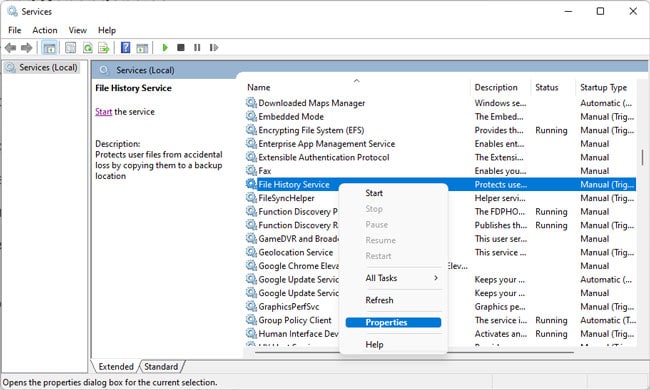Click 'Helper servi...' description cell

pyautogui.click(x=500, y=198)
